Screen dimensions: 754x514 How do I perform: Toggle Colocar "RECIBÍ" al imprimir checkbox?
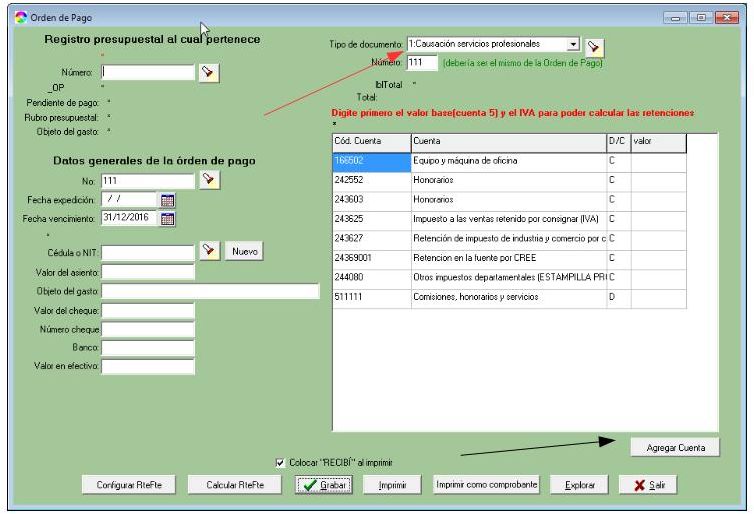tap(280, 463)
